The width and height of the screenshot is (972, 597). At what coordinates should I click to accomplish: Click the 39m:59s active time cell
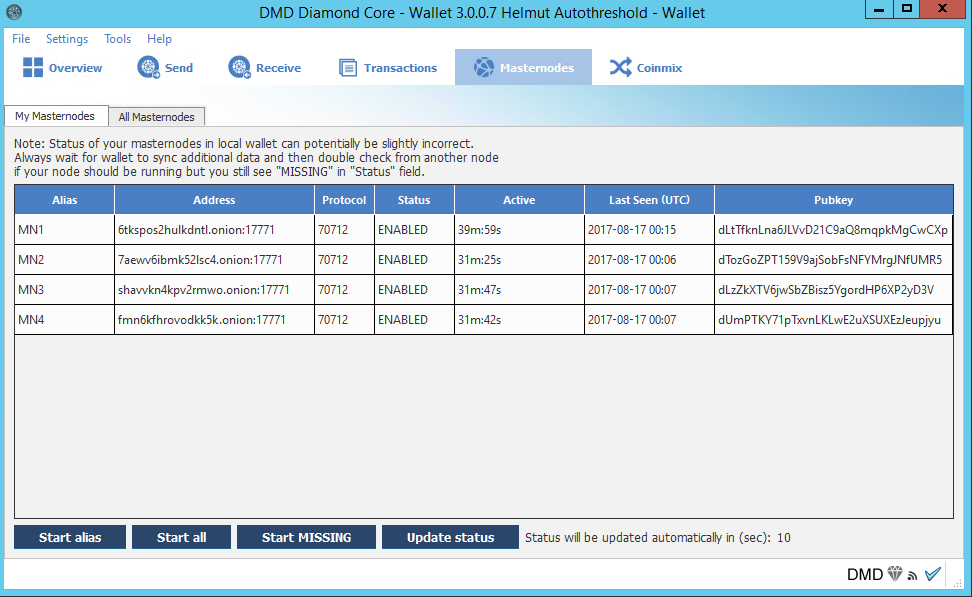(x=519, y=229)
